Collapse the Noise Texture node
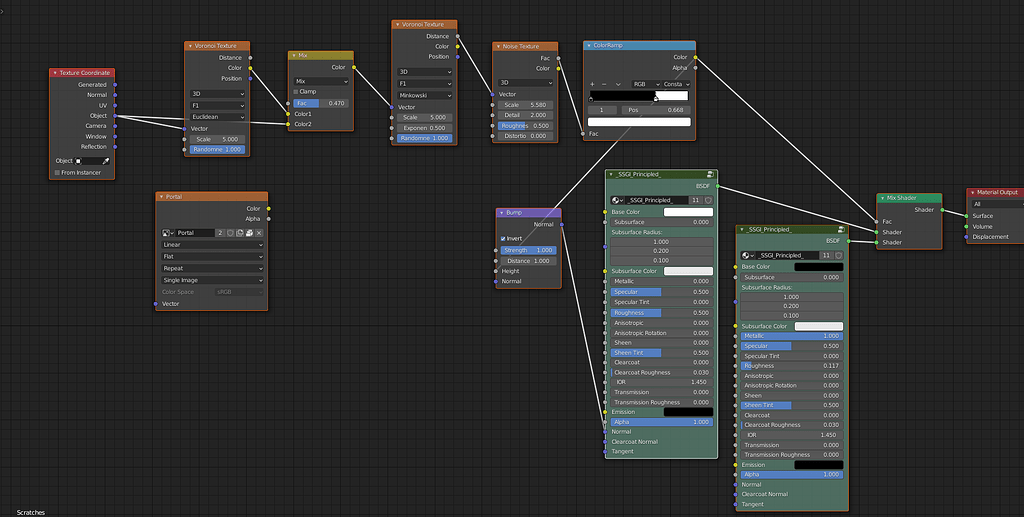 [498, 47]
